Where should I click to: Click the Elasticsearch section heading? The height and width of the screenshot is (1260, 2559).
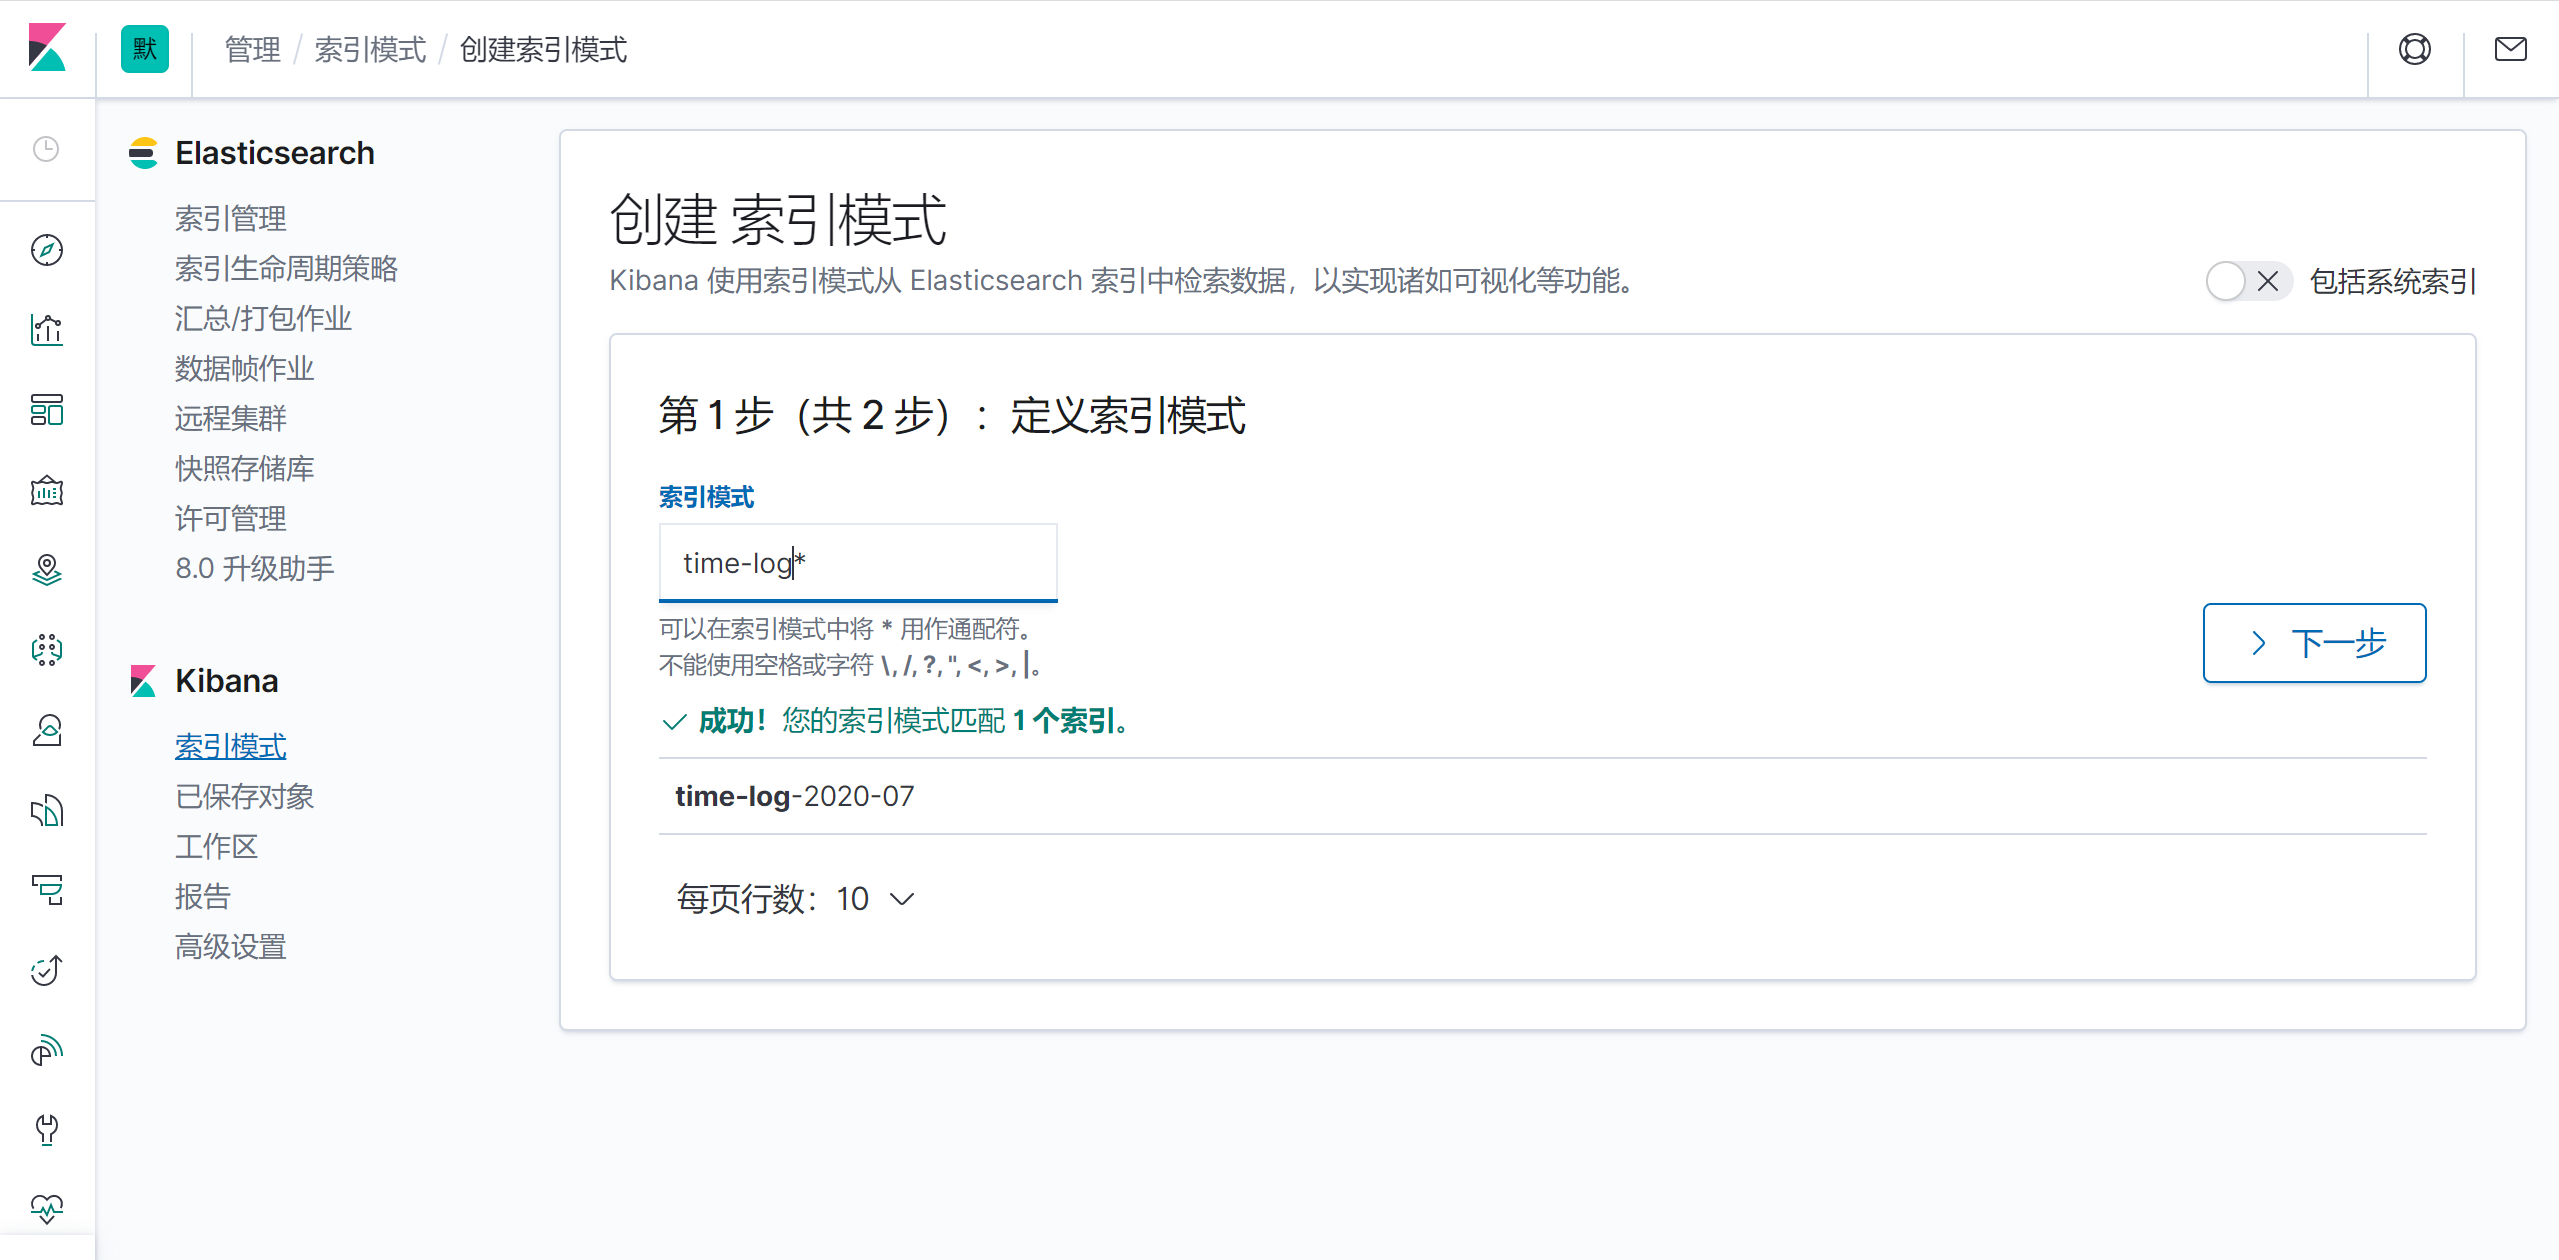(275, 153)
